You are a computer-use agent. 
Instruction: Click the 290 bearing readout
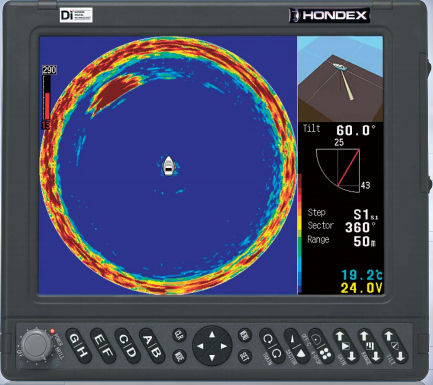pos(49,70)
